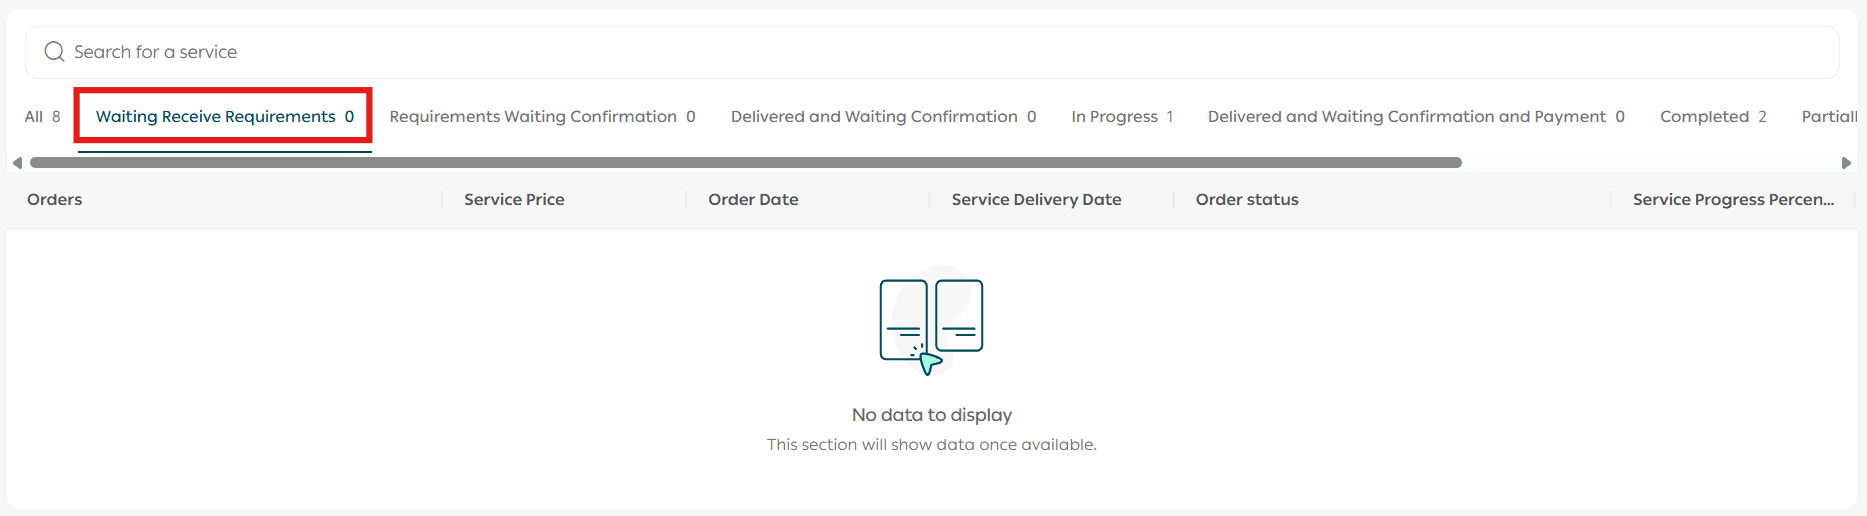Click the horizontal tab scrollbar thumb
Screen dimensions: 1867x516
[745, 162]
